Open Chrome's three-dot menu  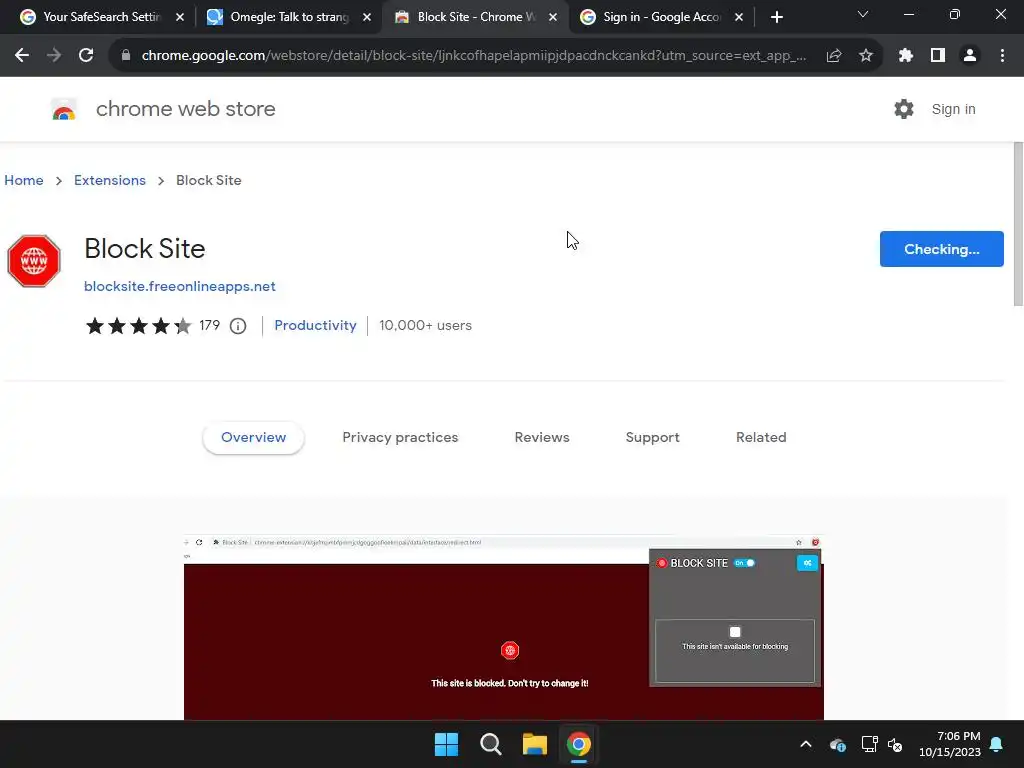click(x=1002, y=56)
